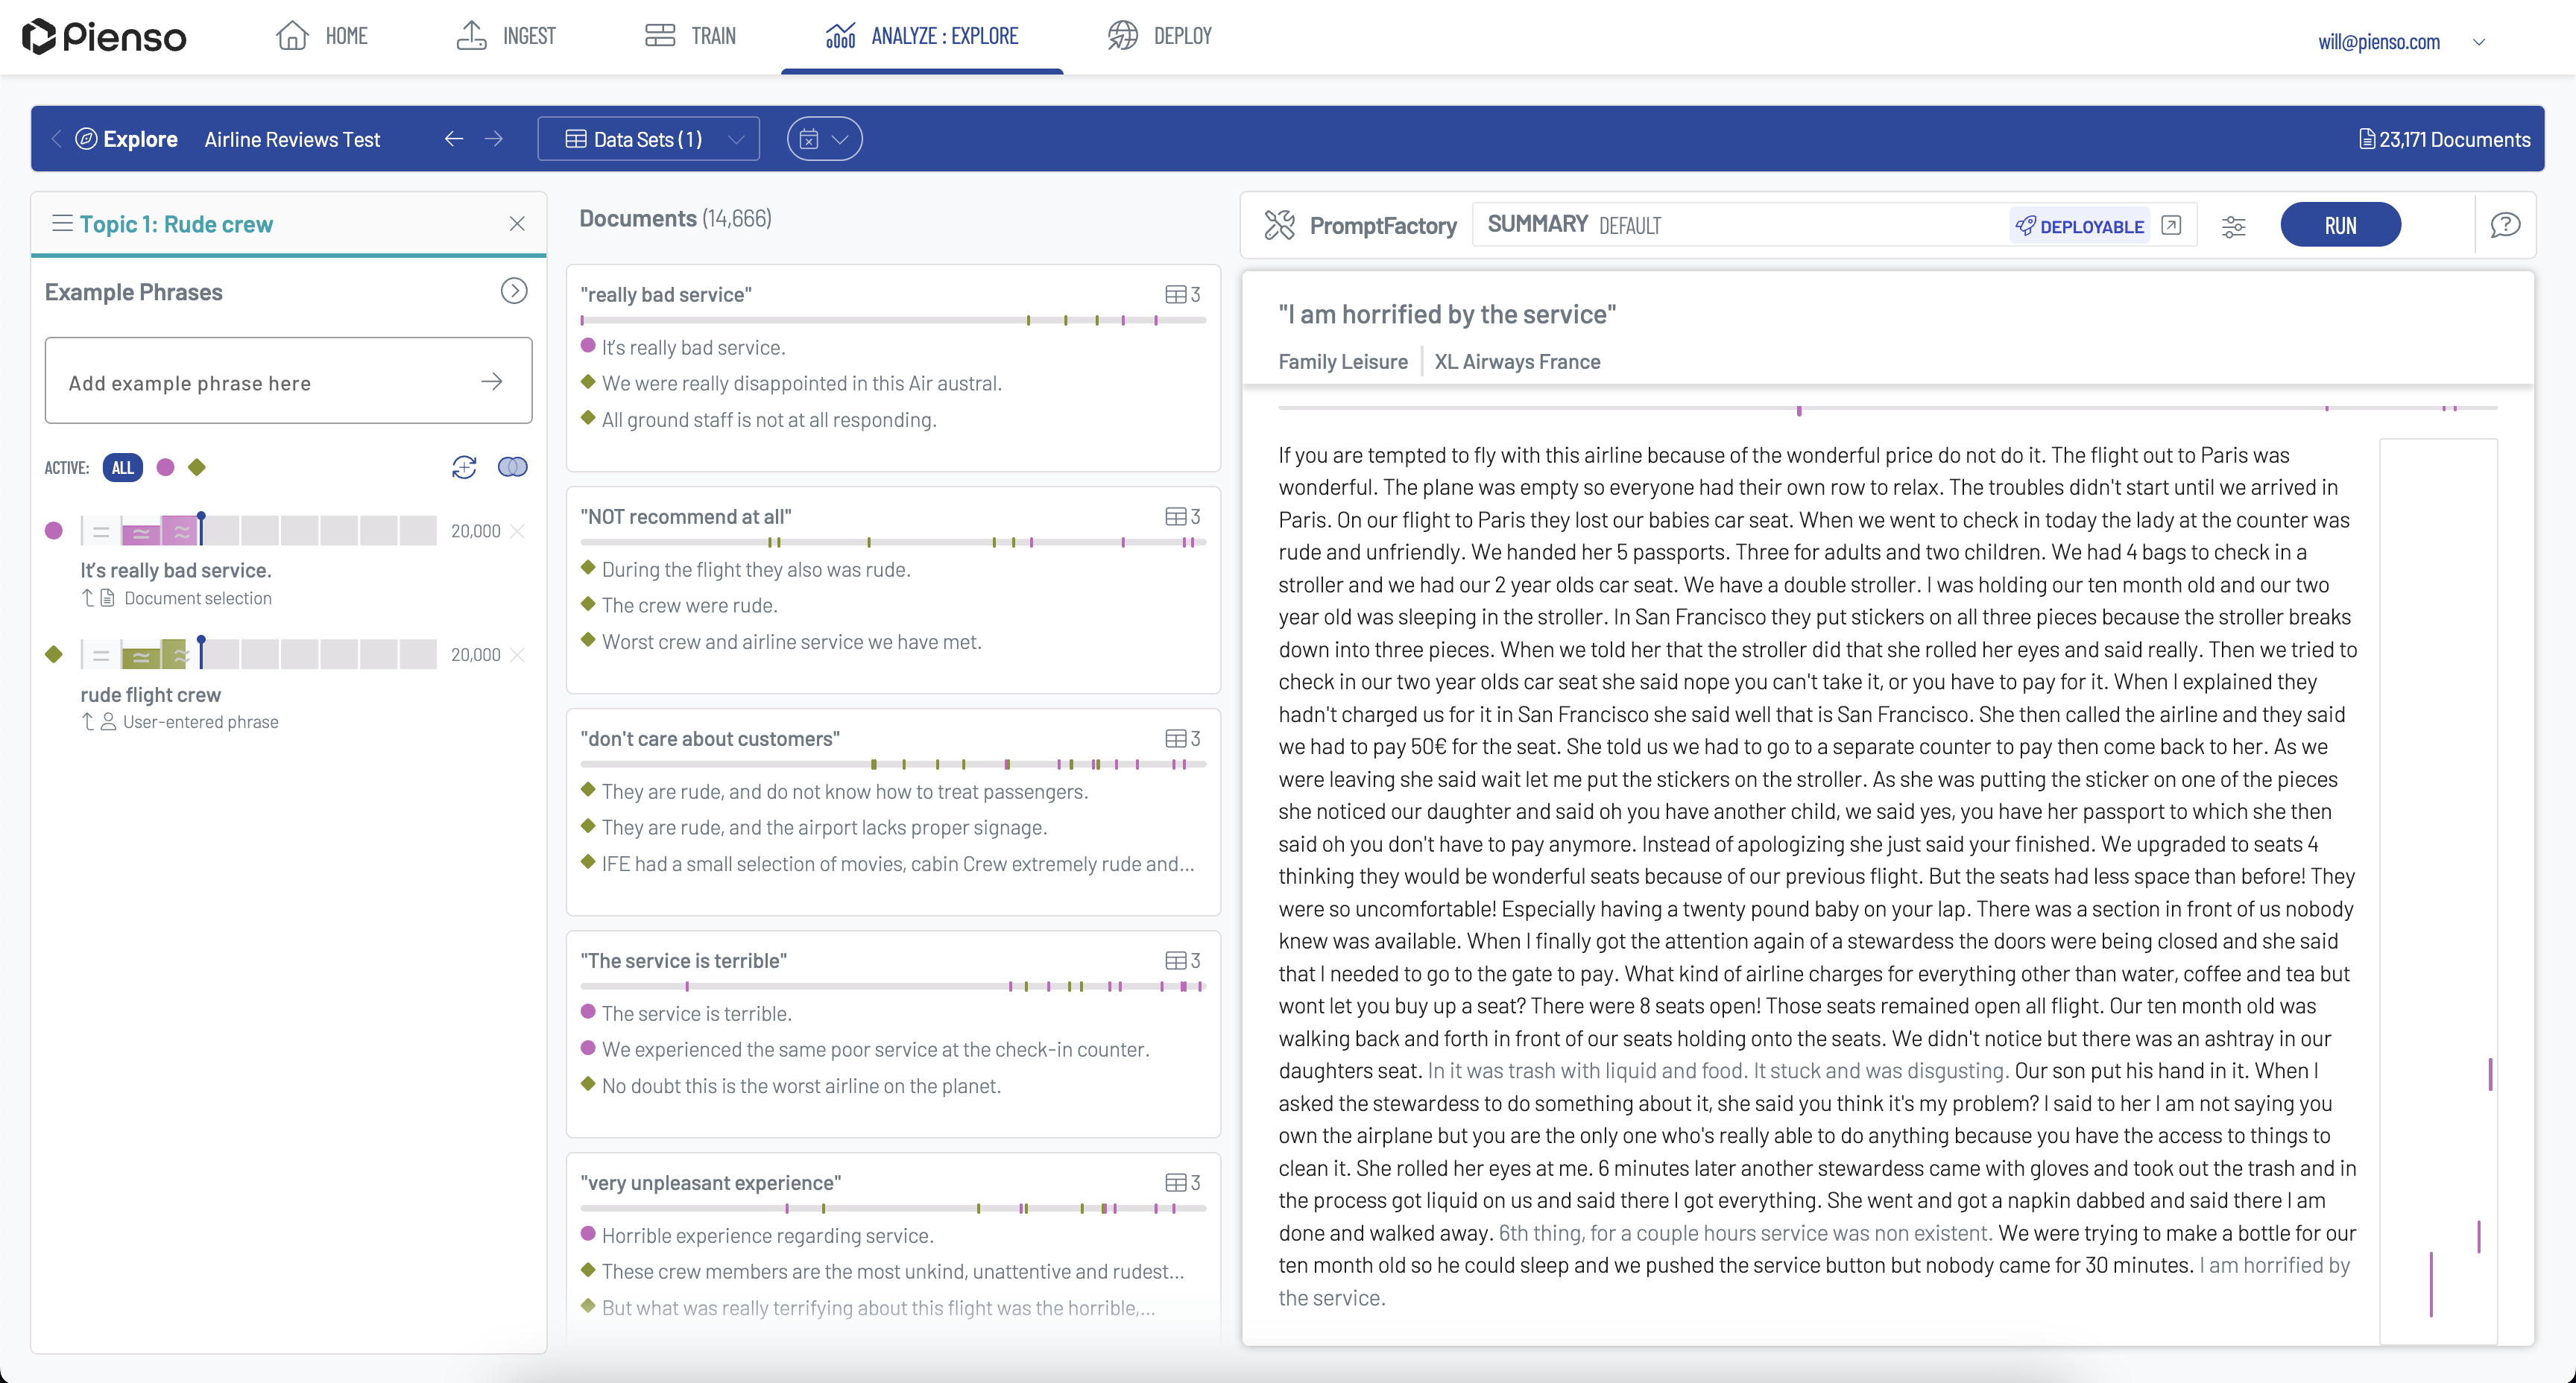
Task: Open the topic list hamburger menu
Action: point(62,223)
